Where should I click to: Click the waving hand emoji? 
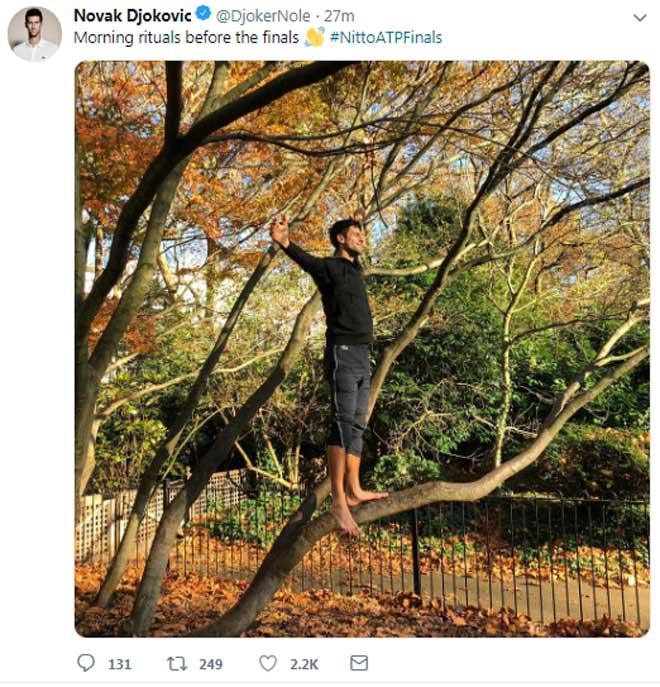(x=315, y=37)
